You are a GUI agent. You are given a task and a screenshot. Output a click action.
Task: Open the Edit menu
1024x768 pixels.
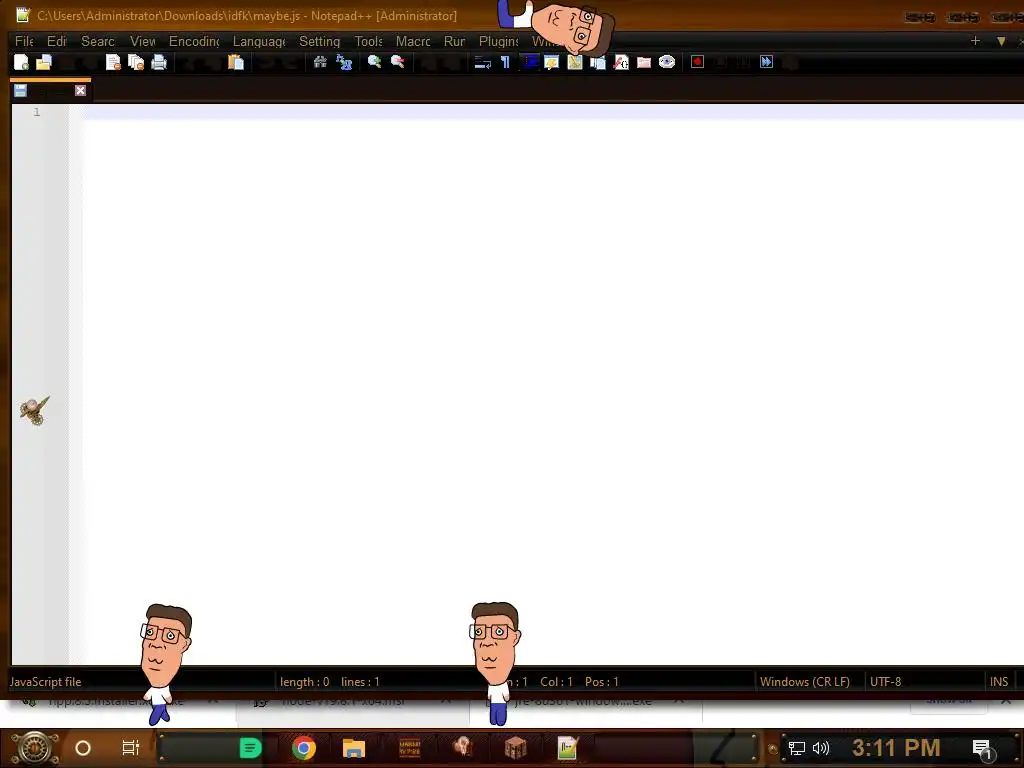coord(57,41)
